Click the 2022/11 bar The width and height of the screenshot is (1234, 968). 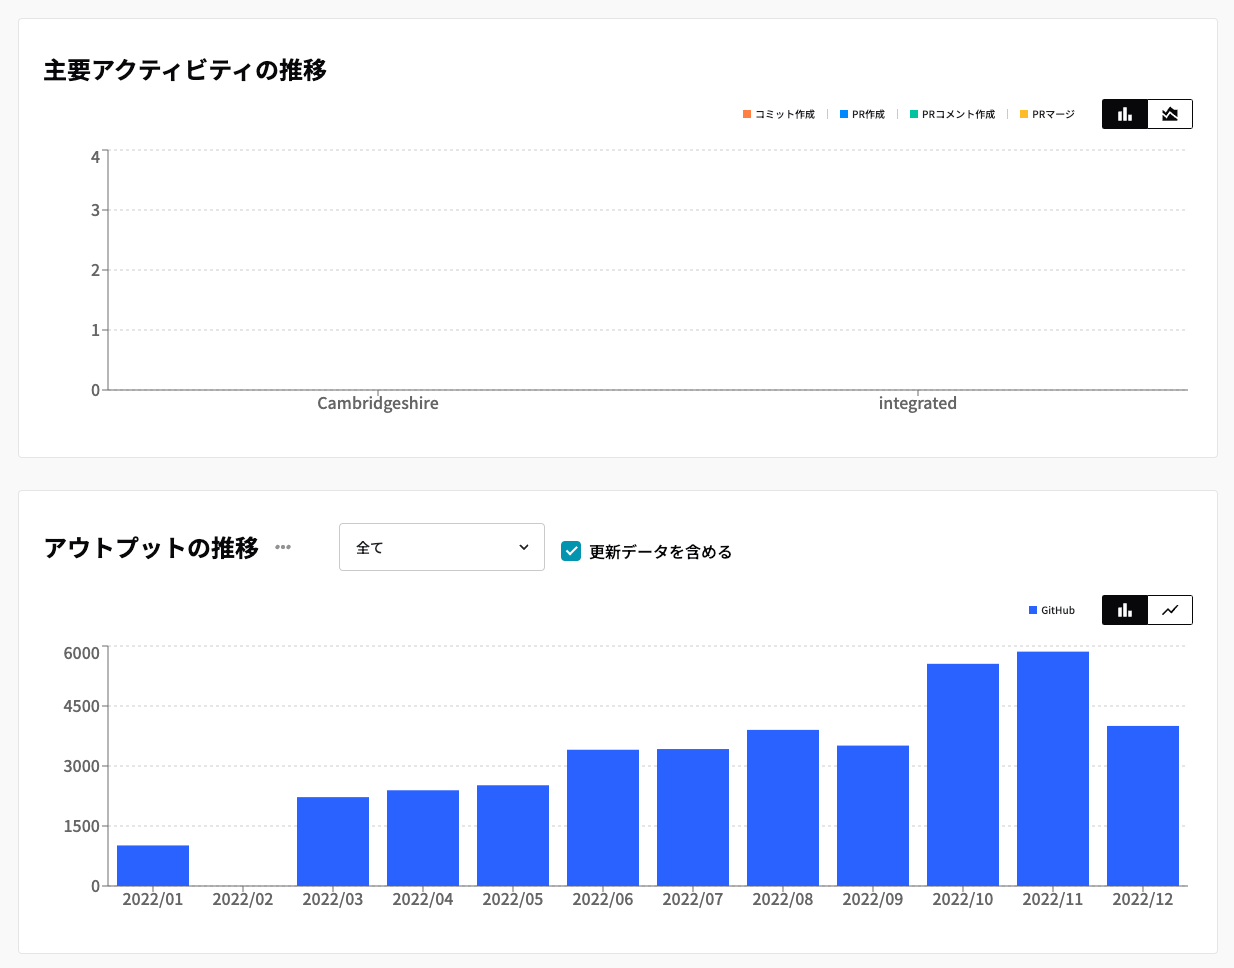coord(1053,769)
